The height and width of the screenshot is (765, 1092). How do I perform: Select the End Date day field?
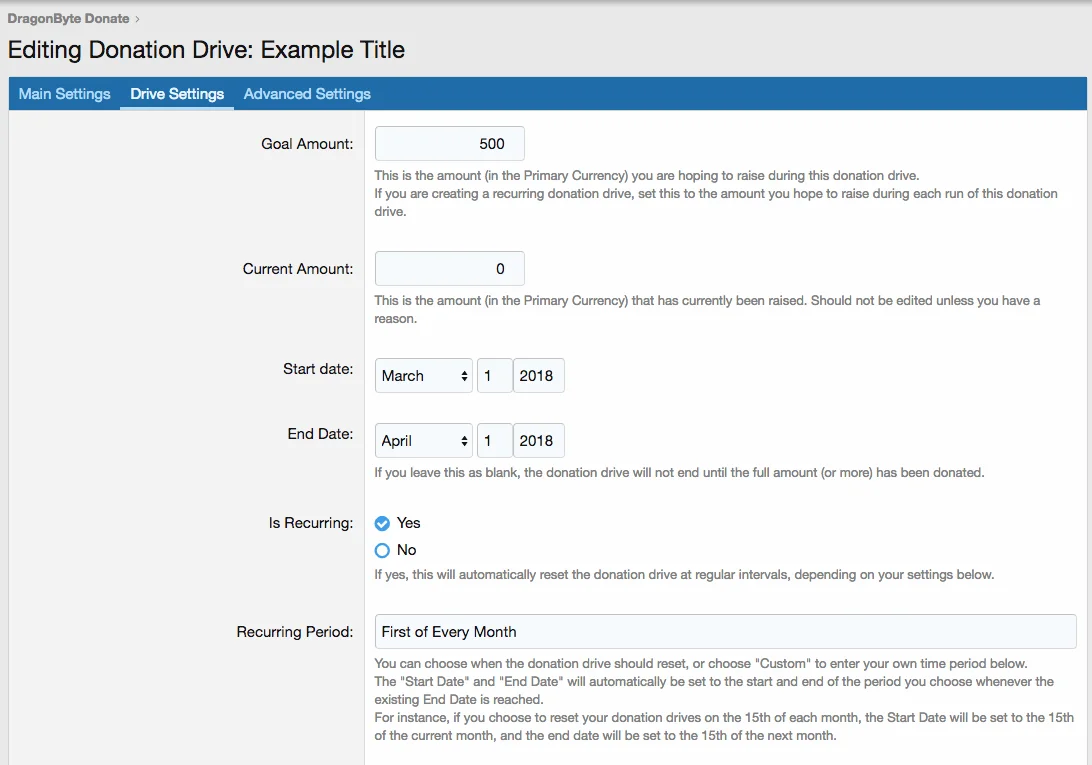[x=494, y=441]
